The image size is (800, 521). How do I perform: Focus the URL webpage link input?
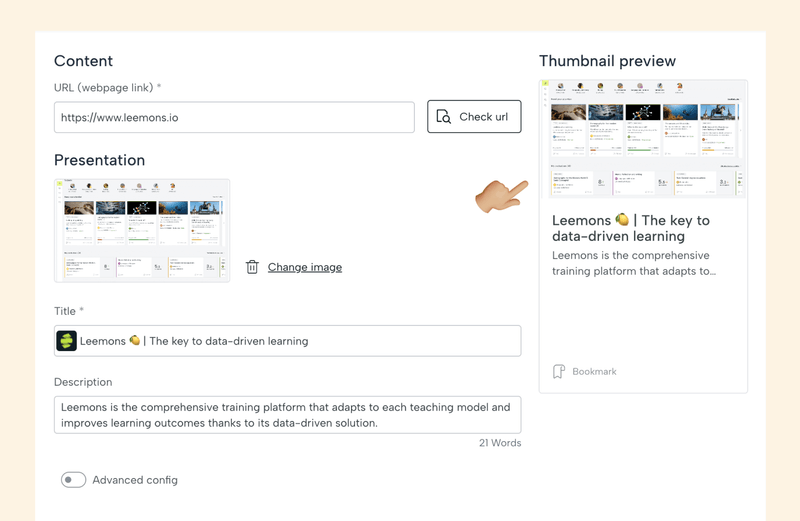(x=234, y=117)
